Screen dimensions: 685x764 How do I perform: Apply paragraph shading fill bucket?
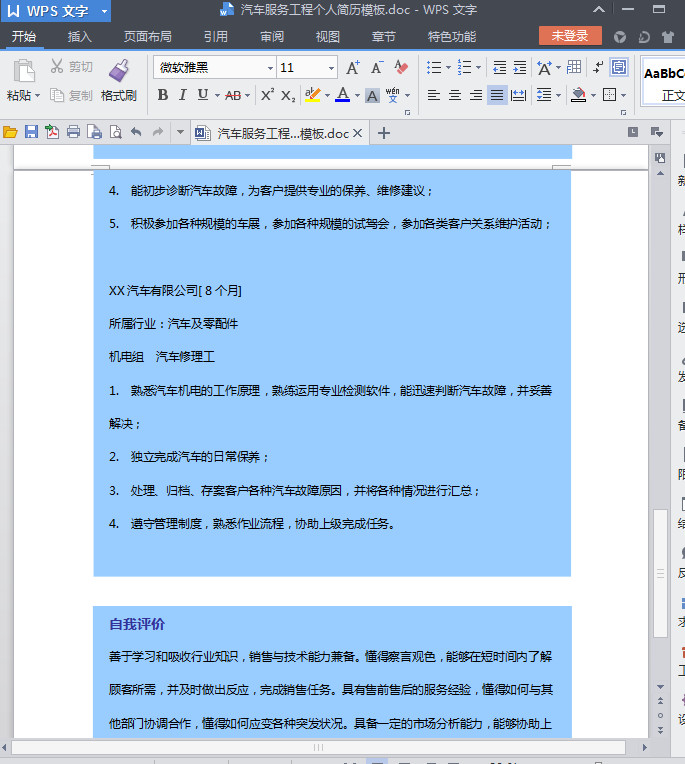[578, 95]
